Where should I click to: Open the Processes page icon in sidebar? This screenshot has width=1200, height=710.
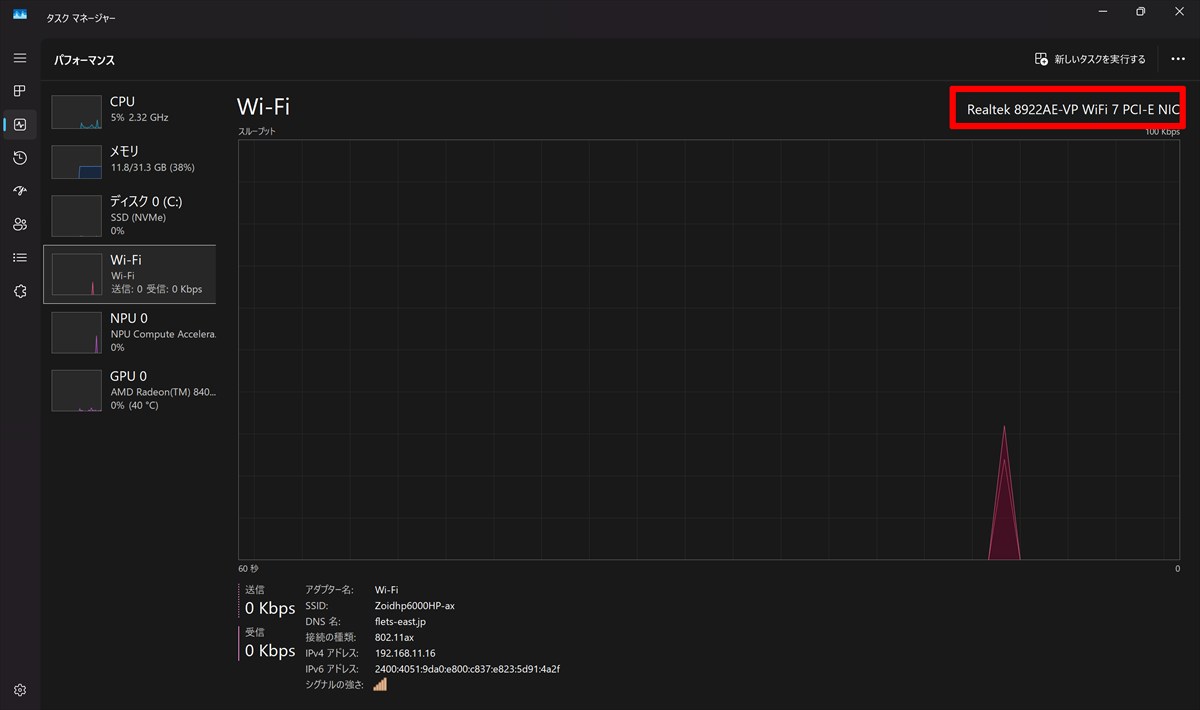coord(20,91)
